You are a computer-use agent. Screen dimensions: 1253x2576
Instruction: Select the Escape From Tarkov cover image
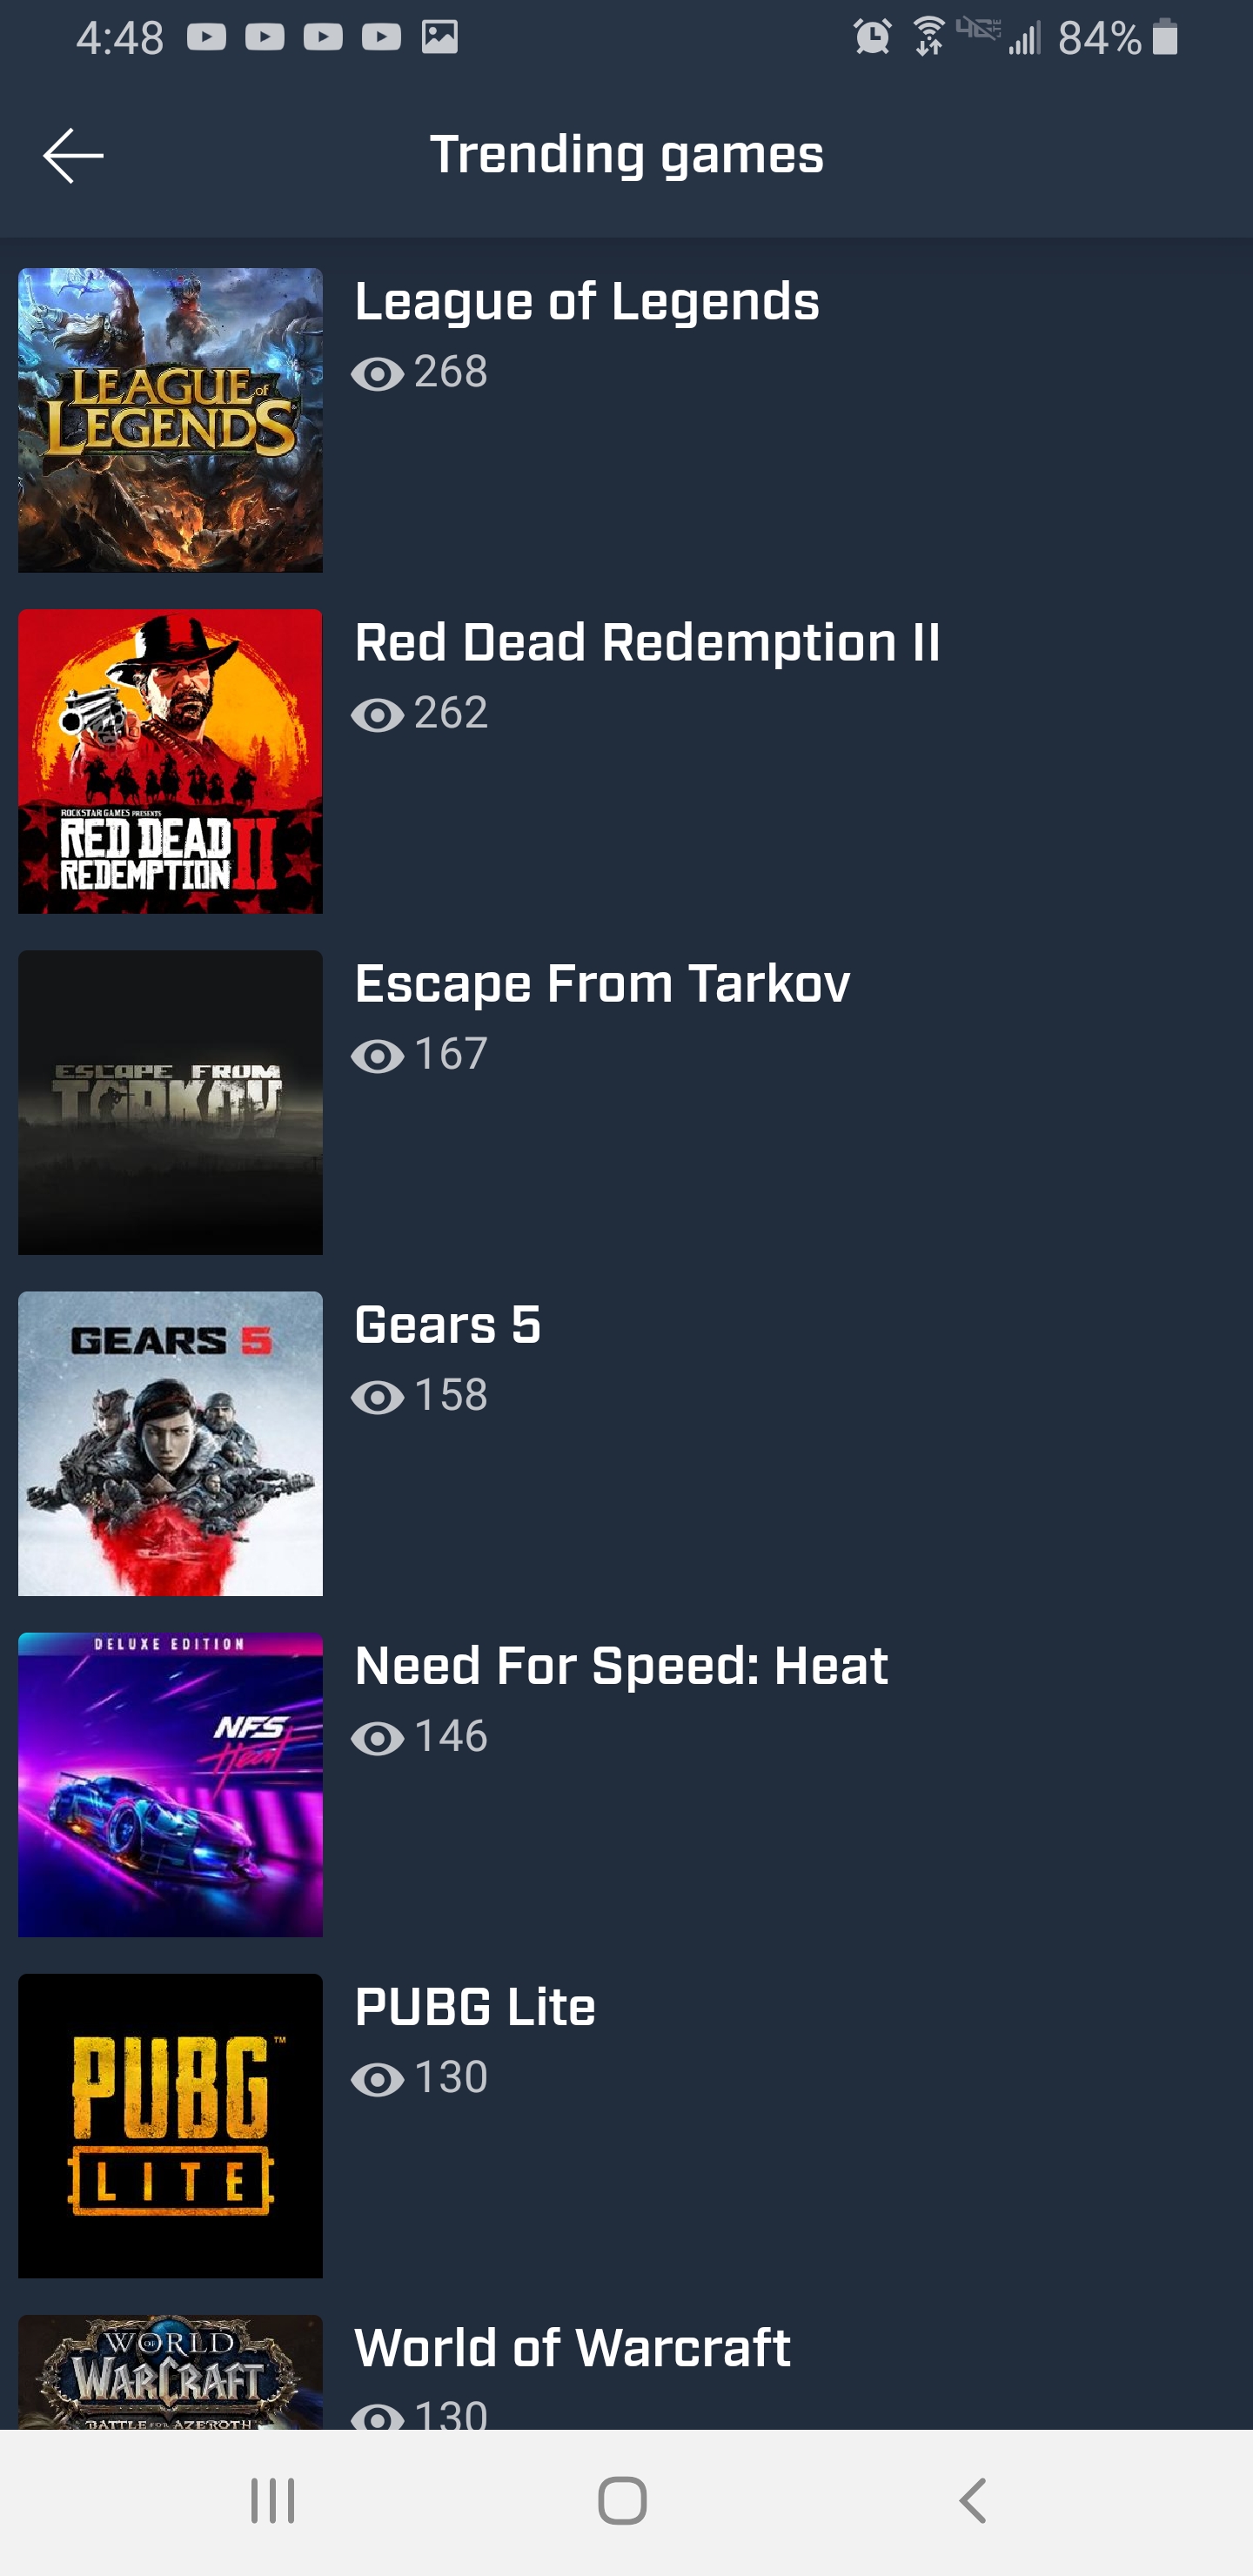170,1102
